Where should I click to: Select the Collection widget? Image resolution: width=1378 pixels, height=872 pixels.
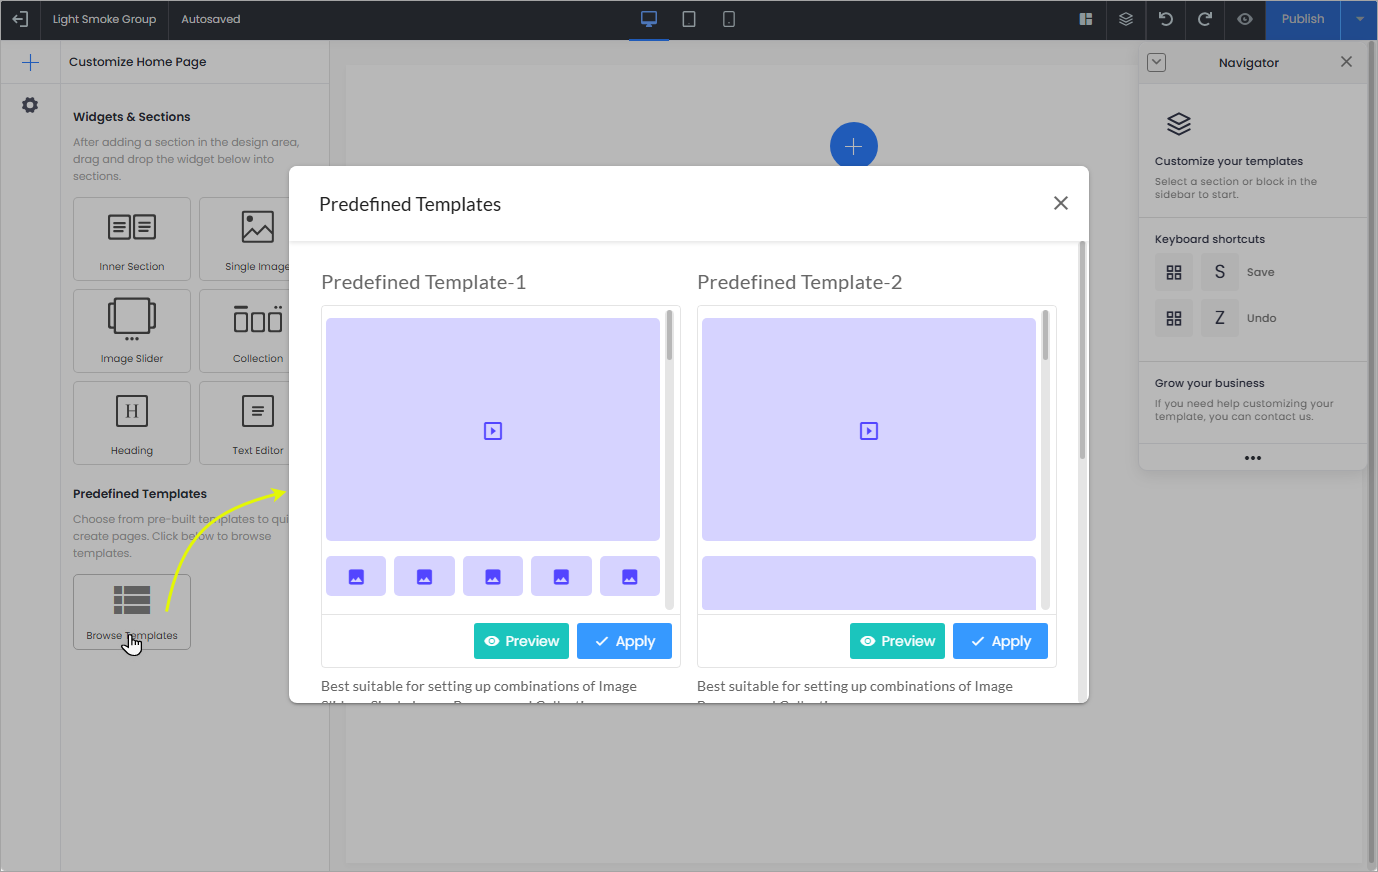[246, 331]
